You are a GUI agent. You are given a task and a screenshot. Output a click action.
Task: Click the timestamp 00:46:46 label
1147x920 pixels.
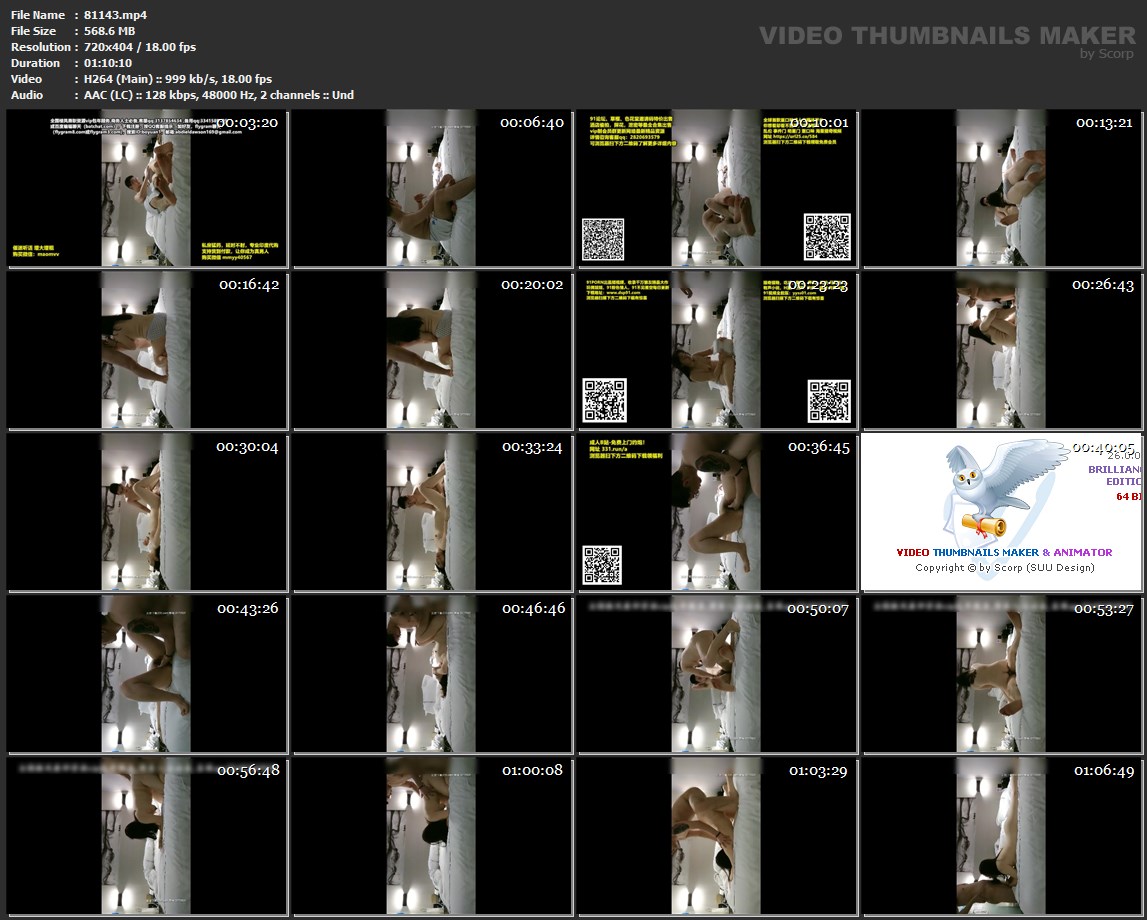click(533, 608)
